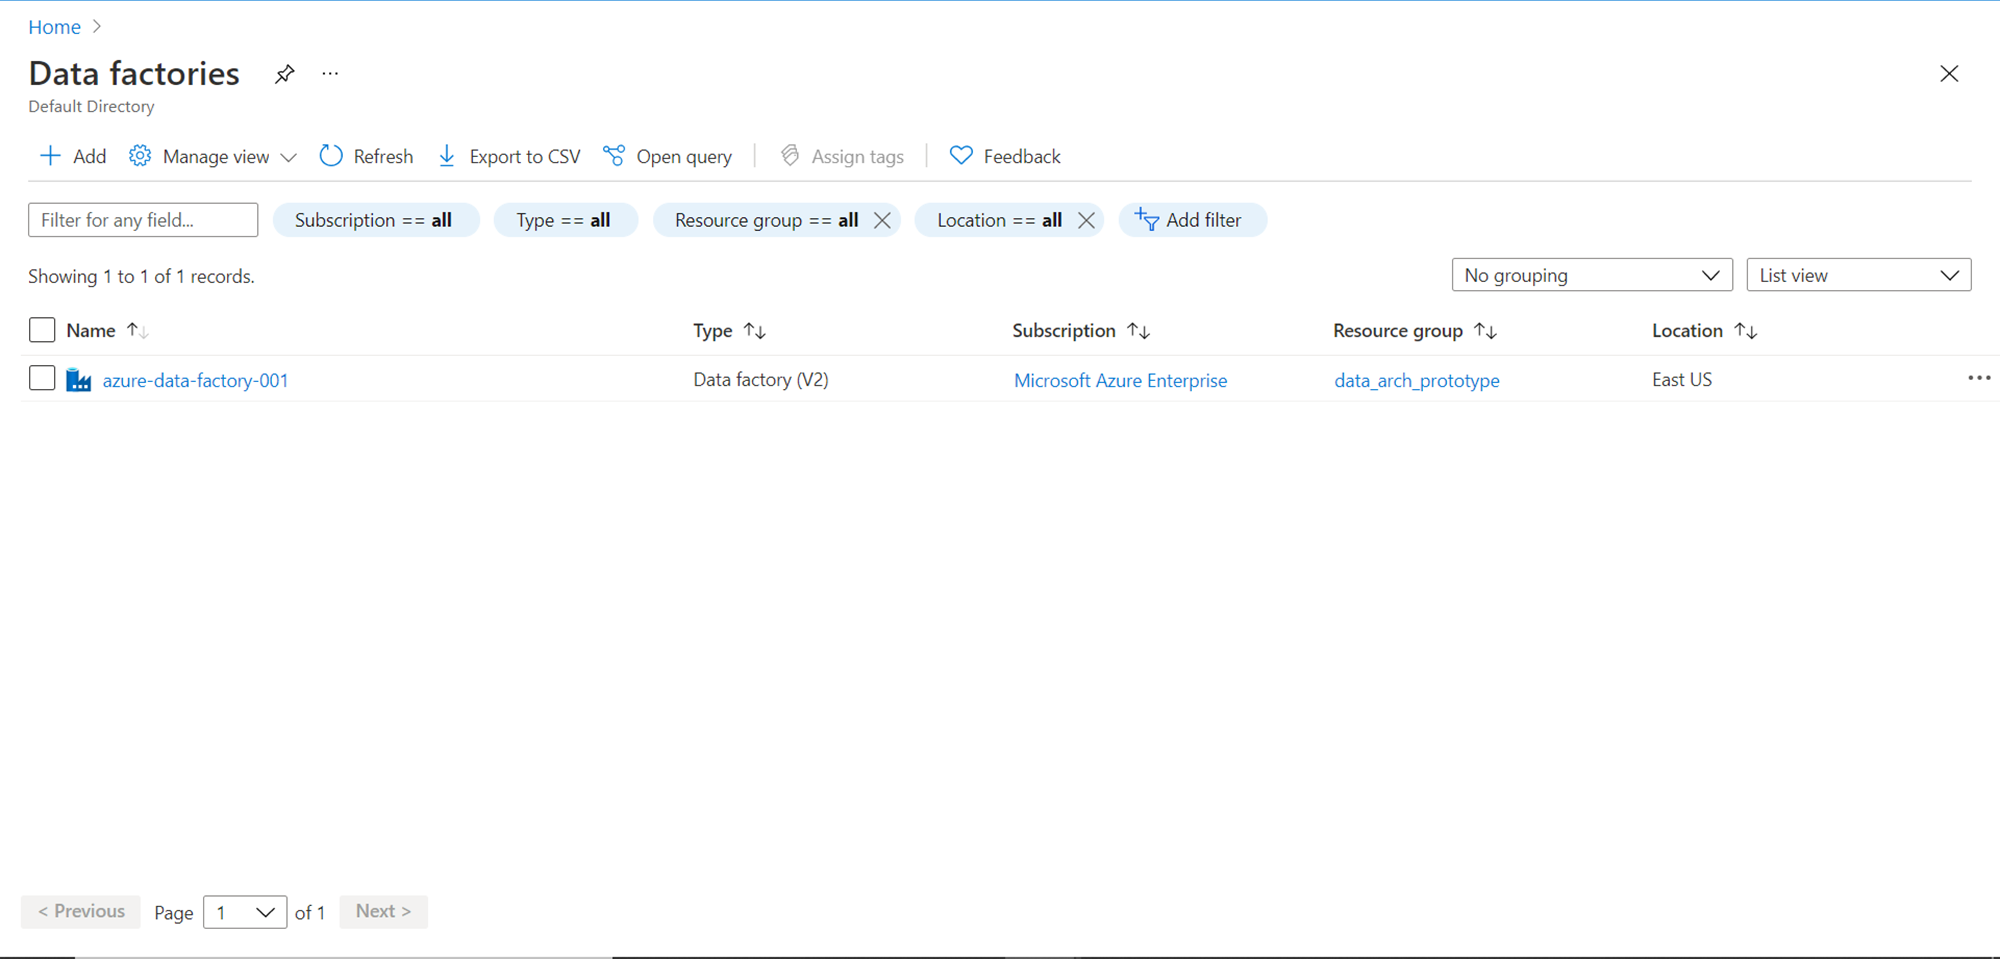Image resolution: width=2000 pixels, height=959 pixels.
Task: Open the page number dropdown
Action: point(245,912)
